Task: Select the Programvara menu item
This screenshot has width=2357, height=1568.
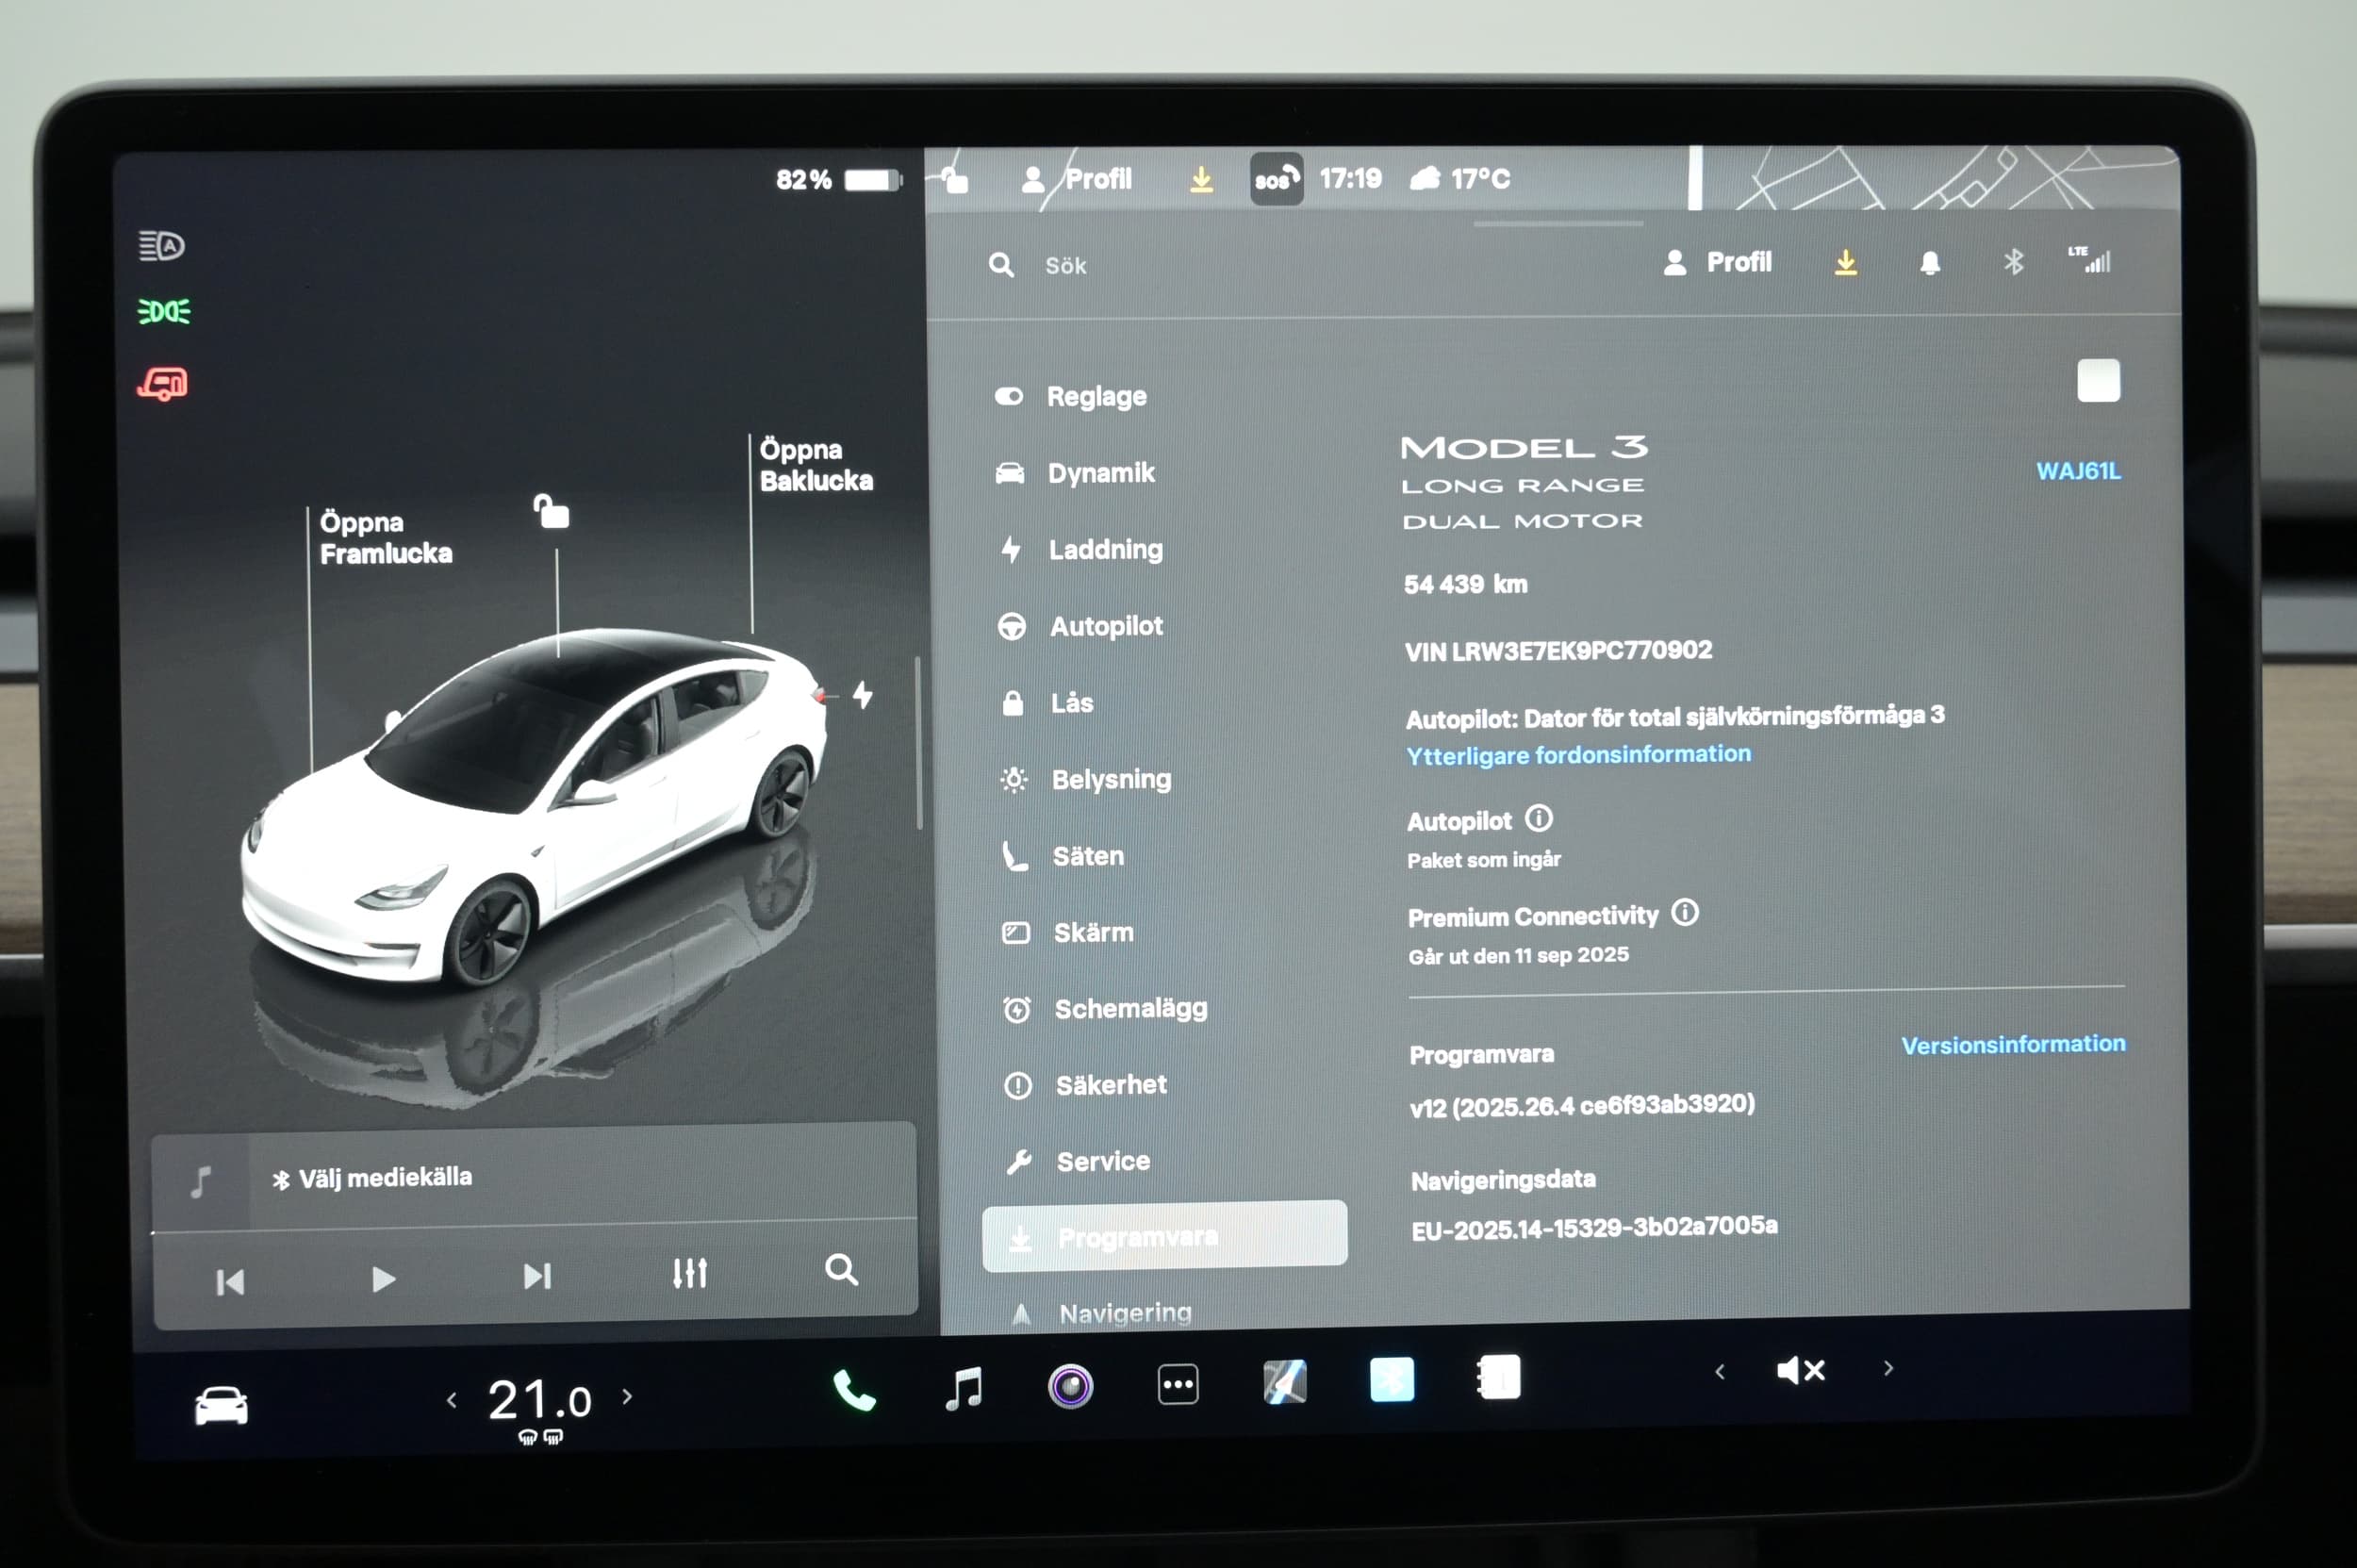Action: pos(1165,1236)
